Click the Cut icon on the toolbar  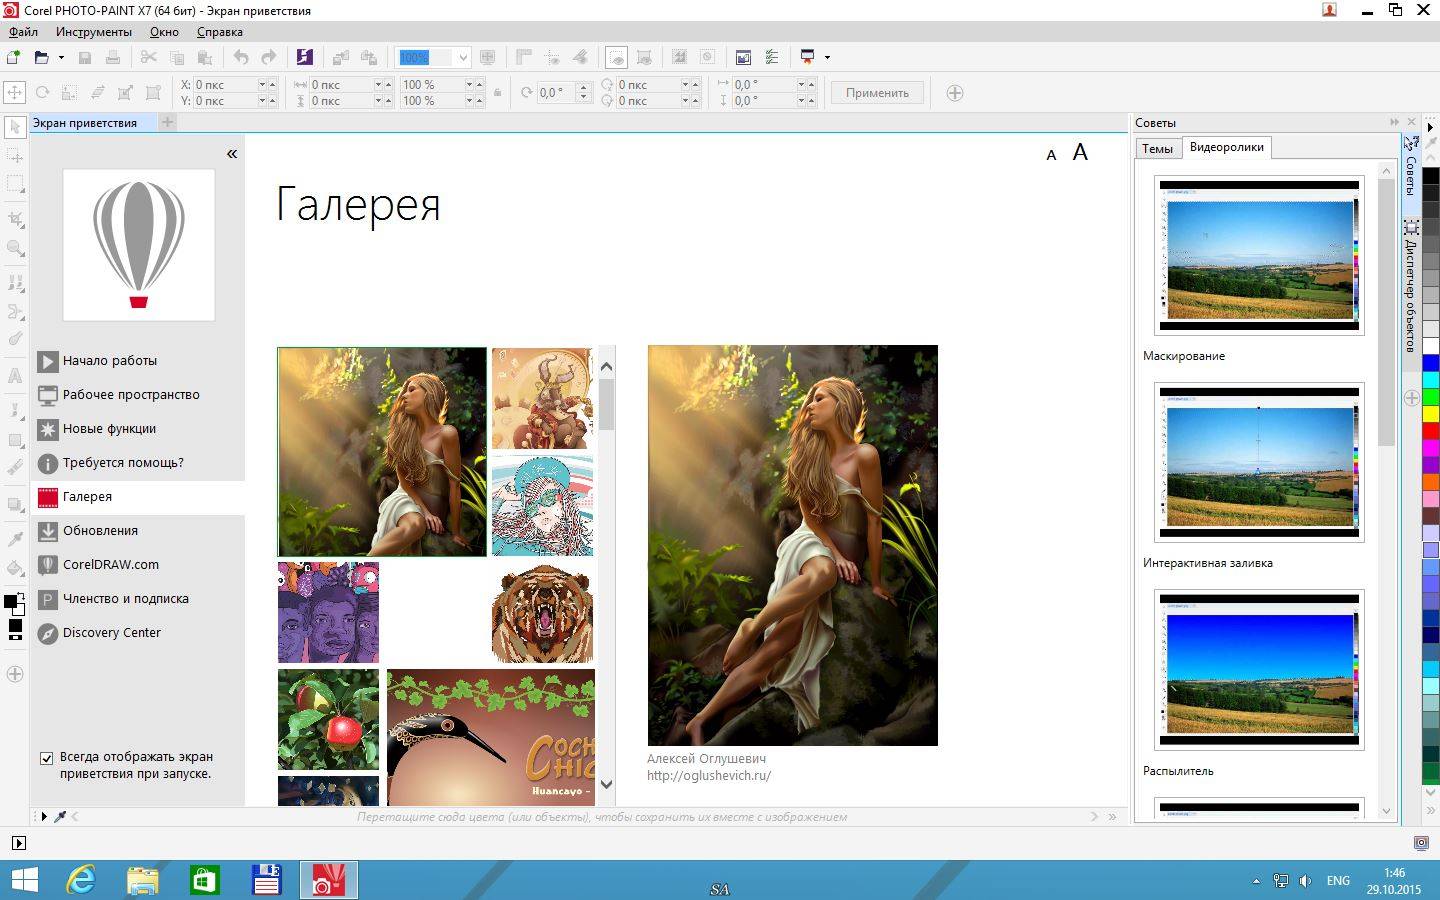(148, 56)
